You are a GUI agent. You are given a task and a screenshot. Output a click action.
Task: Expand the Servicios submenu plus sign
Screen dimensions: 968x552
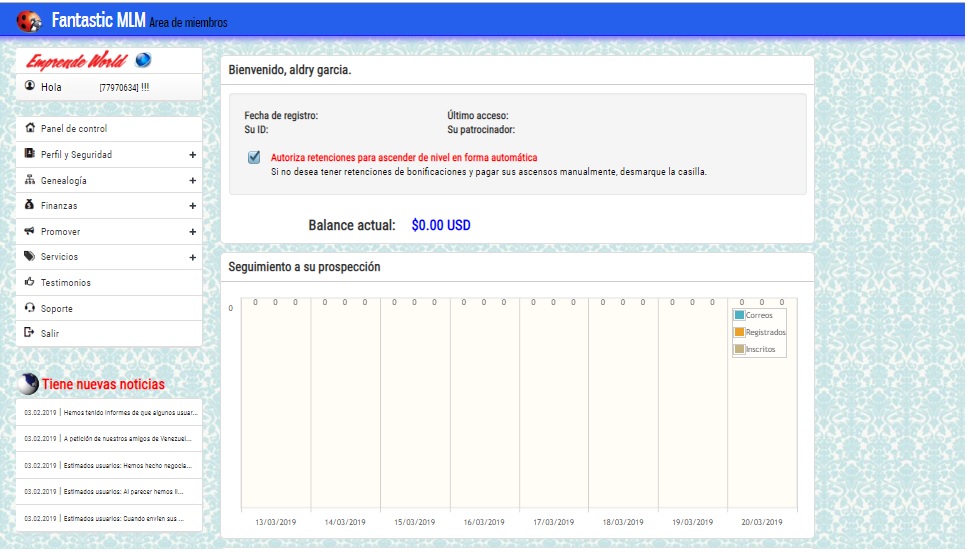[192, 258]
